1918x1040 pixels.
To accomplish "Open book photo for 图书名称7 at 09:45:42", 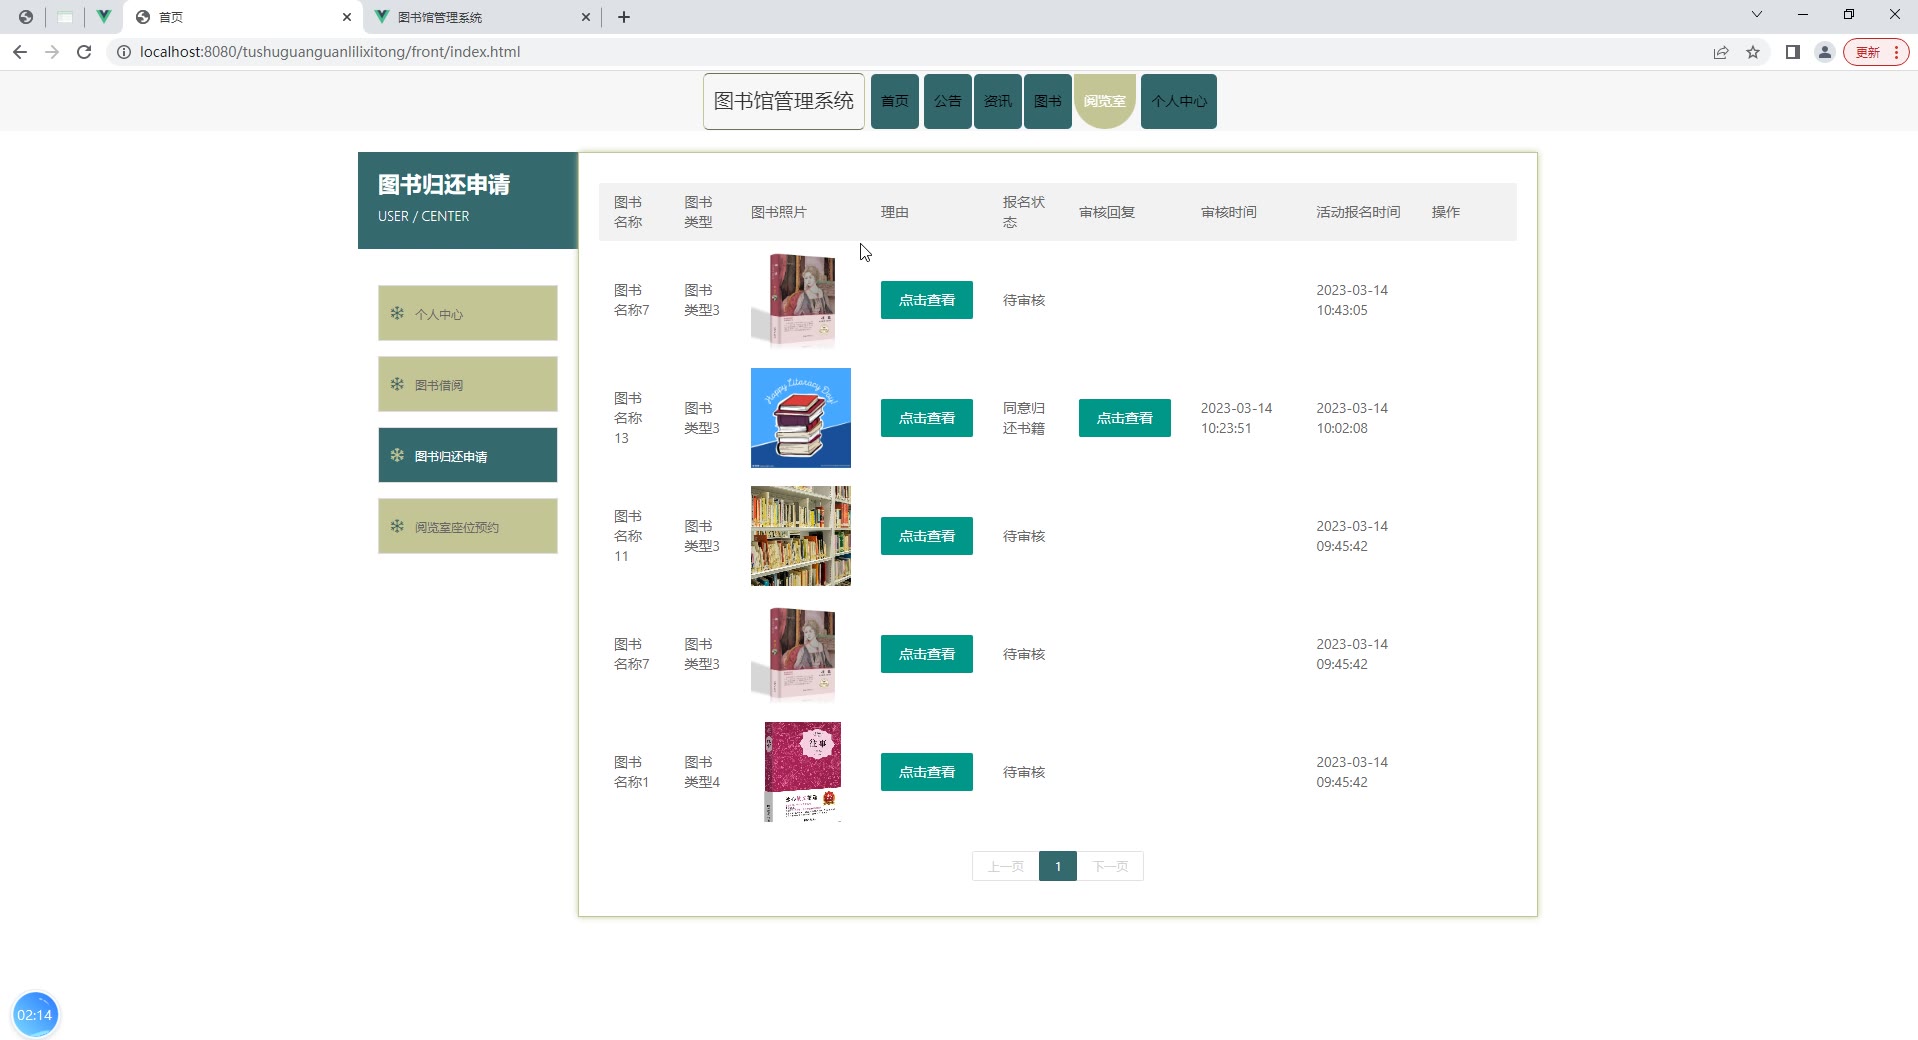I will click(x=801, y=654).
